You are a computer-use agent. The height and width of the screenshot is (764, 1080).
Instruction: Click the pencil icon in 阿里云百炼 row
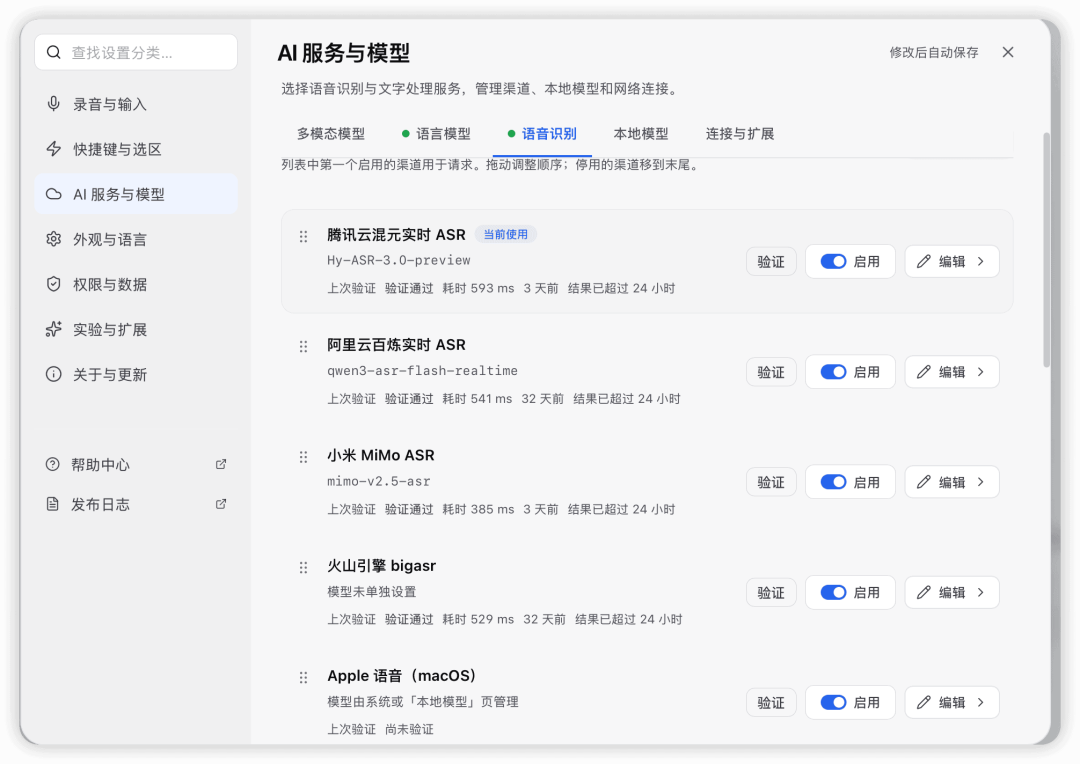pyautogui.click(x=924, y=372)
